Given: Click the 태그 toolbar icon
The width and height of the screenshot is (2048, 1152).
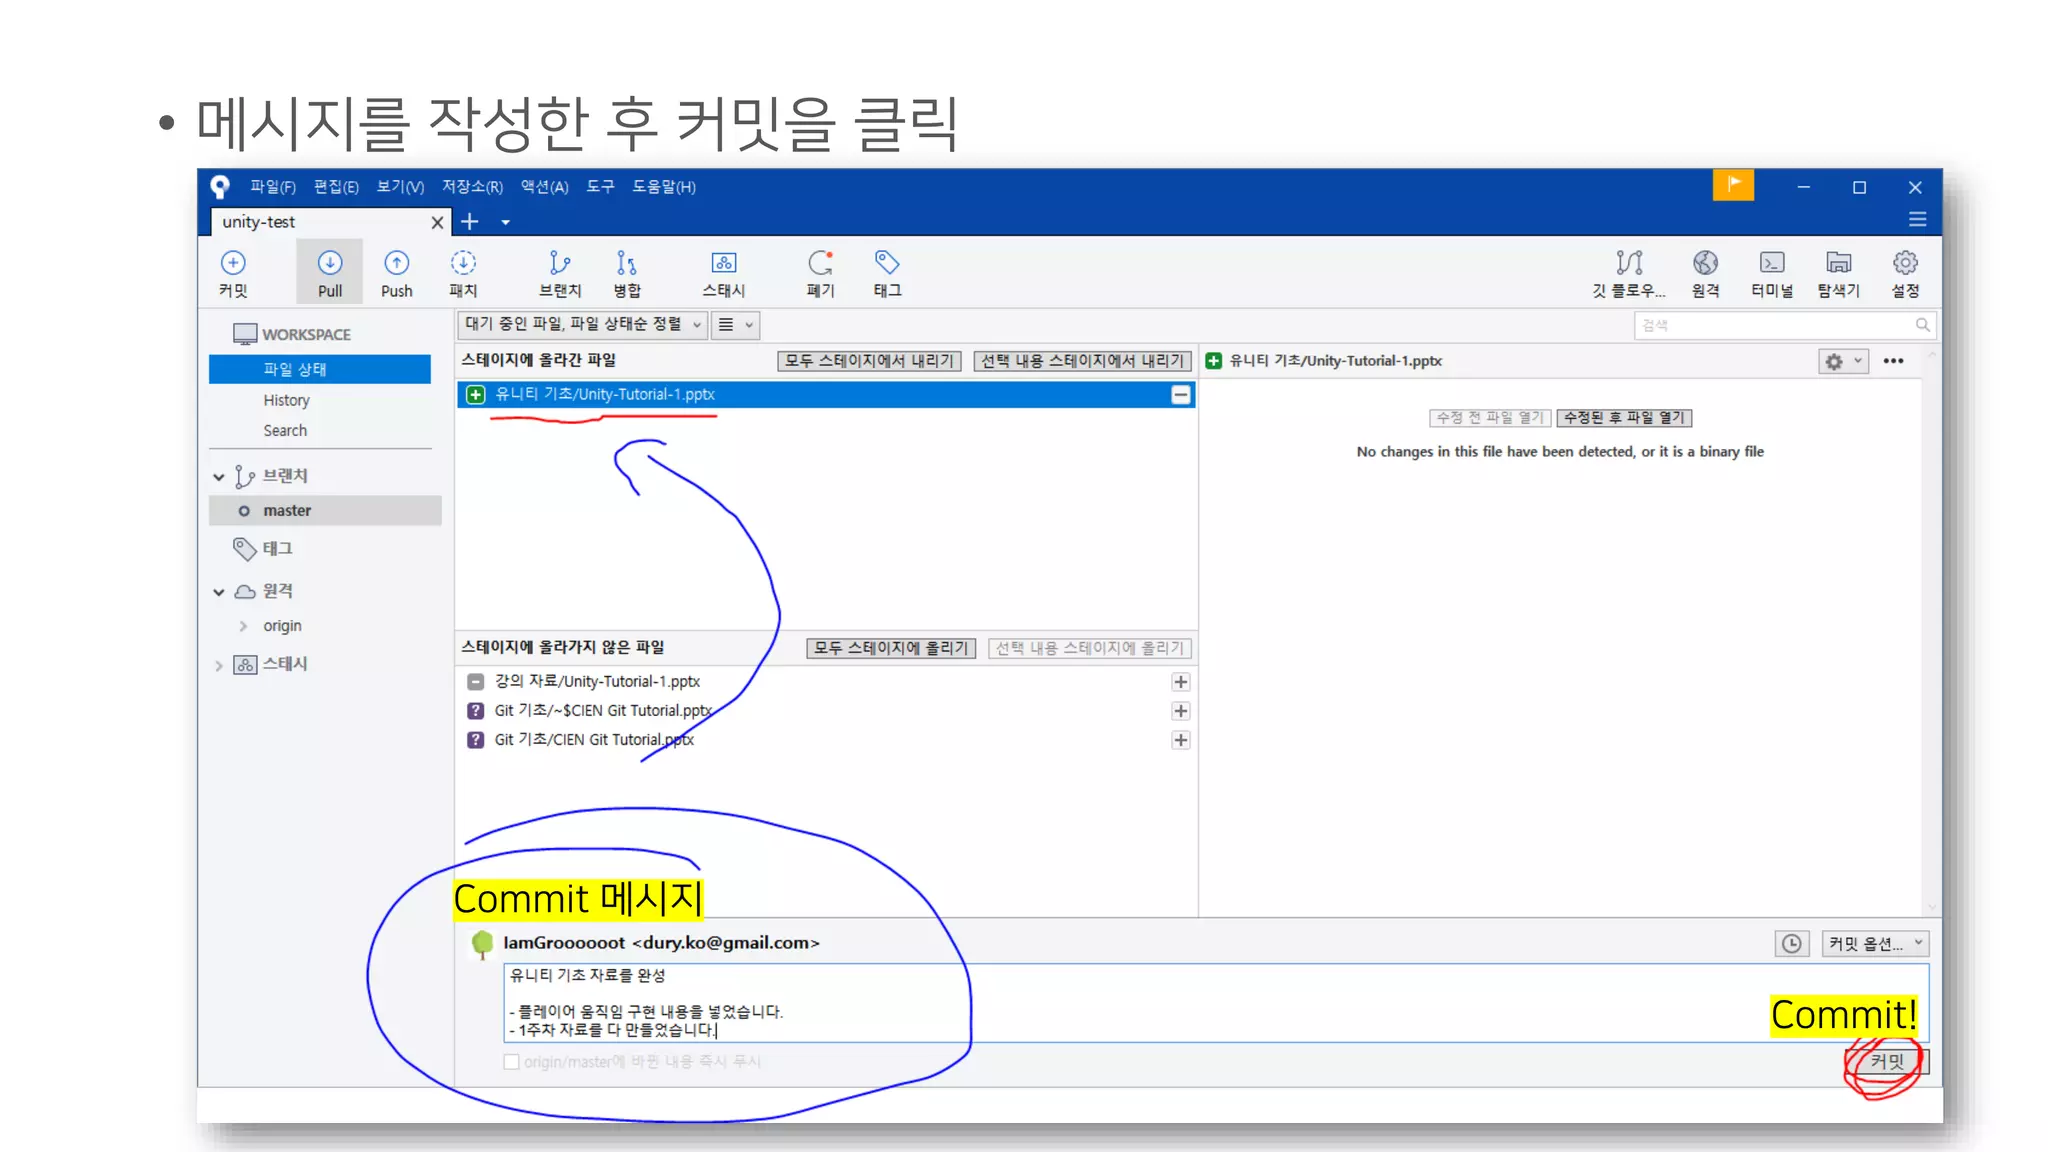Looking at the screenshot, I should click(888, 273).
